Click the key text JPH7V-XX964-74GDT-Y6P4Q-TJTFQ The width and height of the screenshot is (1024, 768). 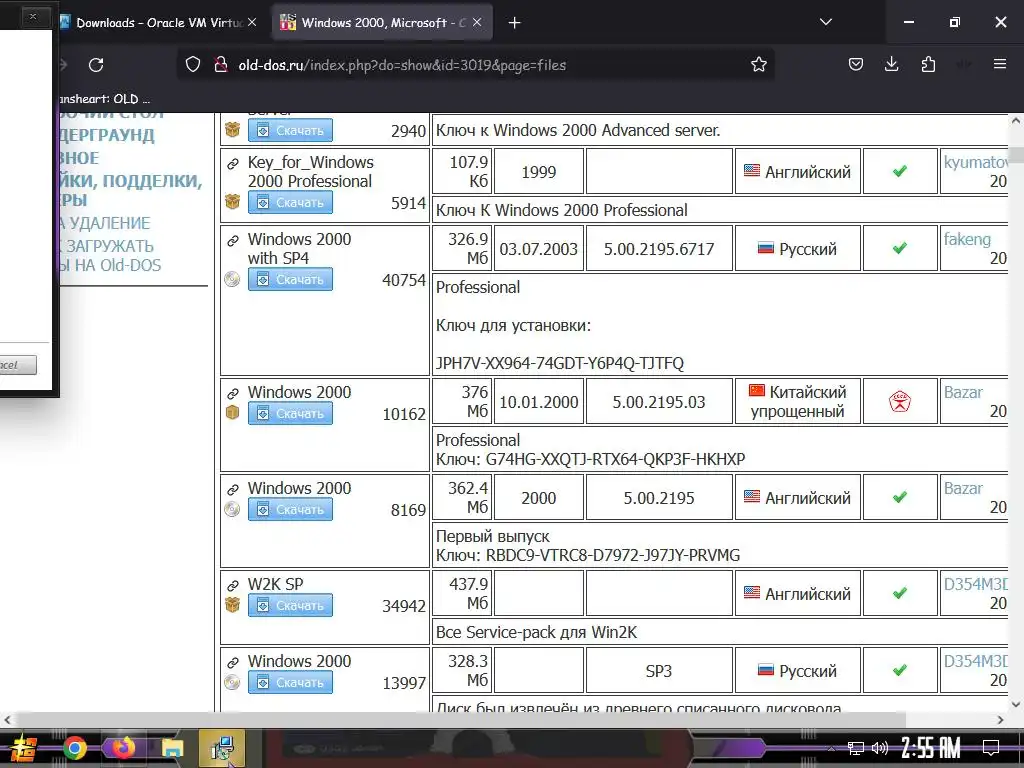(560, 363)
